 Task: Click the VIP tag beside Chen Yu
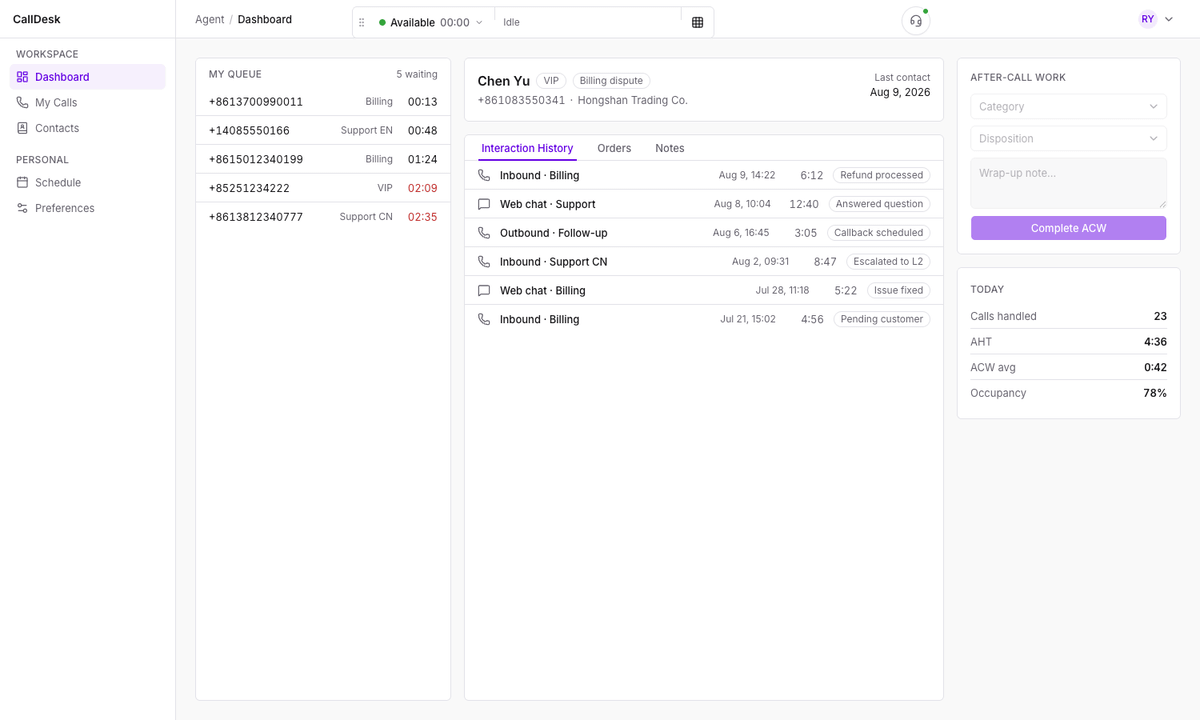pos(551,81)
